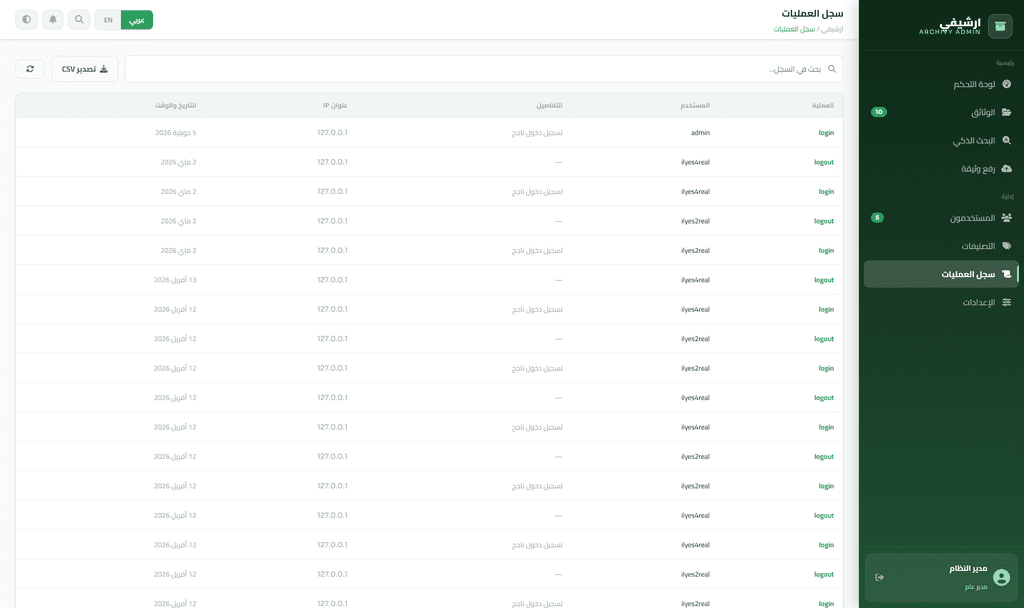Click the المستخدم column header
The image size is (1024, 608).
[695, 105]
